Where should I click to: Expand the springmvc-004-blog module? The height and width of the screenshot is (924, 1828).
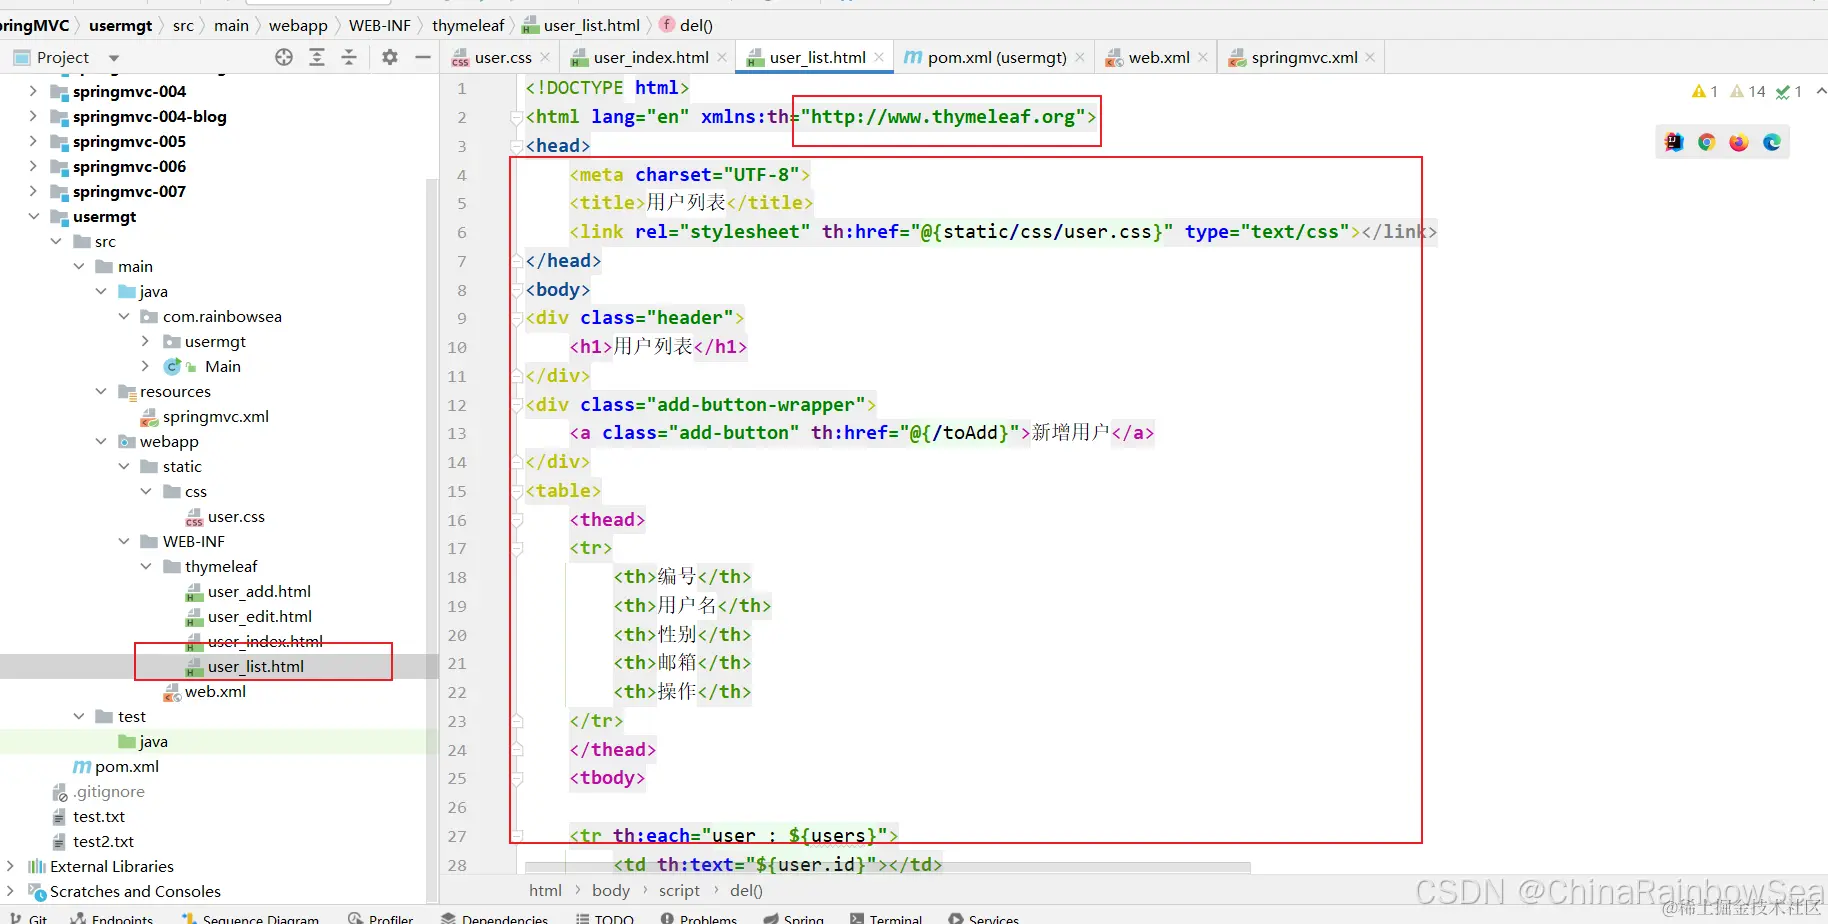(x=33, y=117)
